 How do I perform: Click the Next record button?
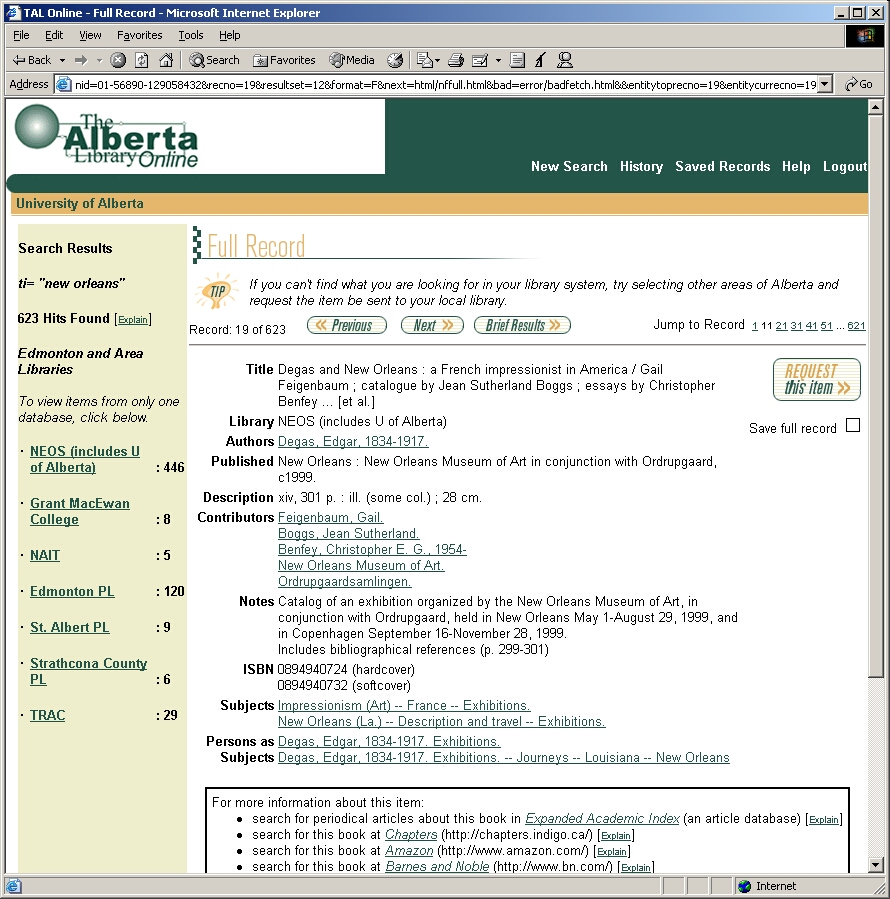pos(432,325)
